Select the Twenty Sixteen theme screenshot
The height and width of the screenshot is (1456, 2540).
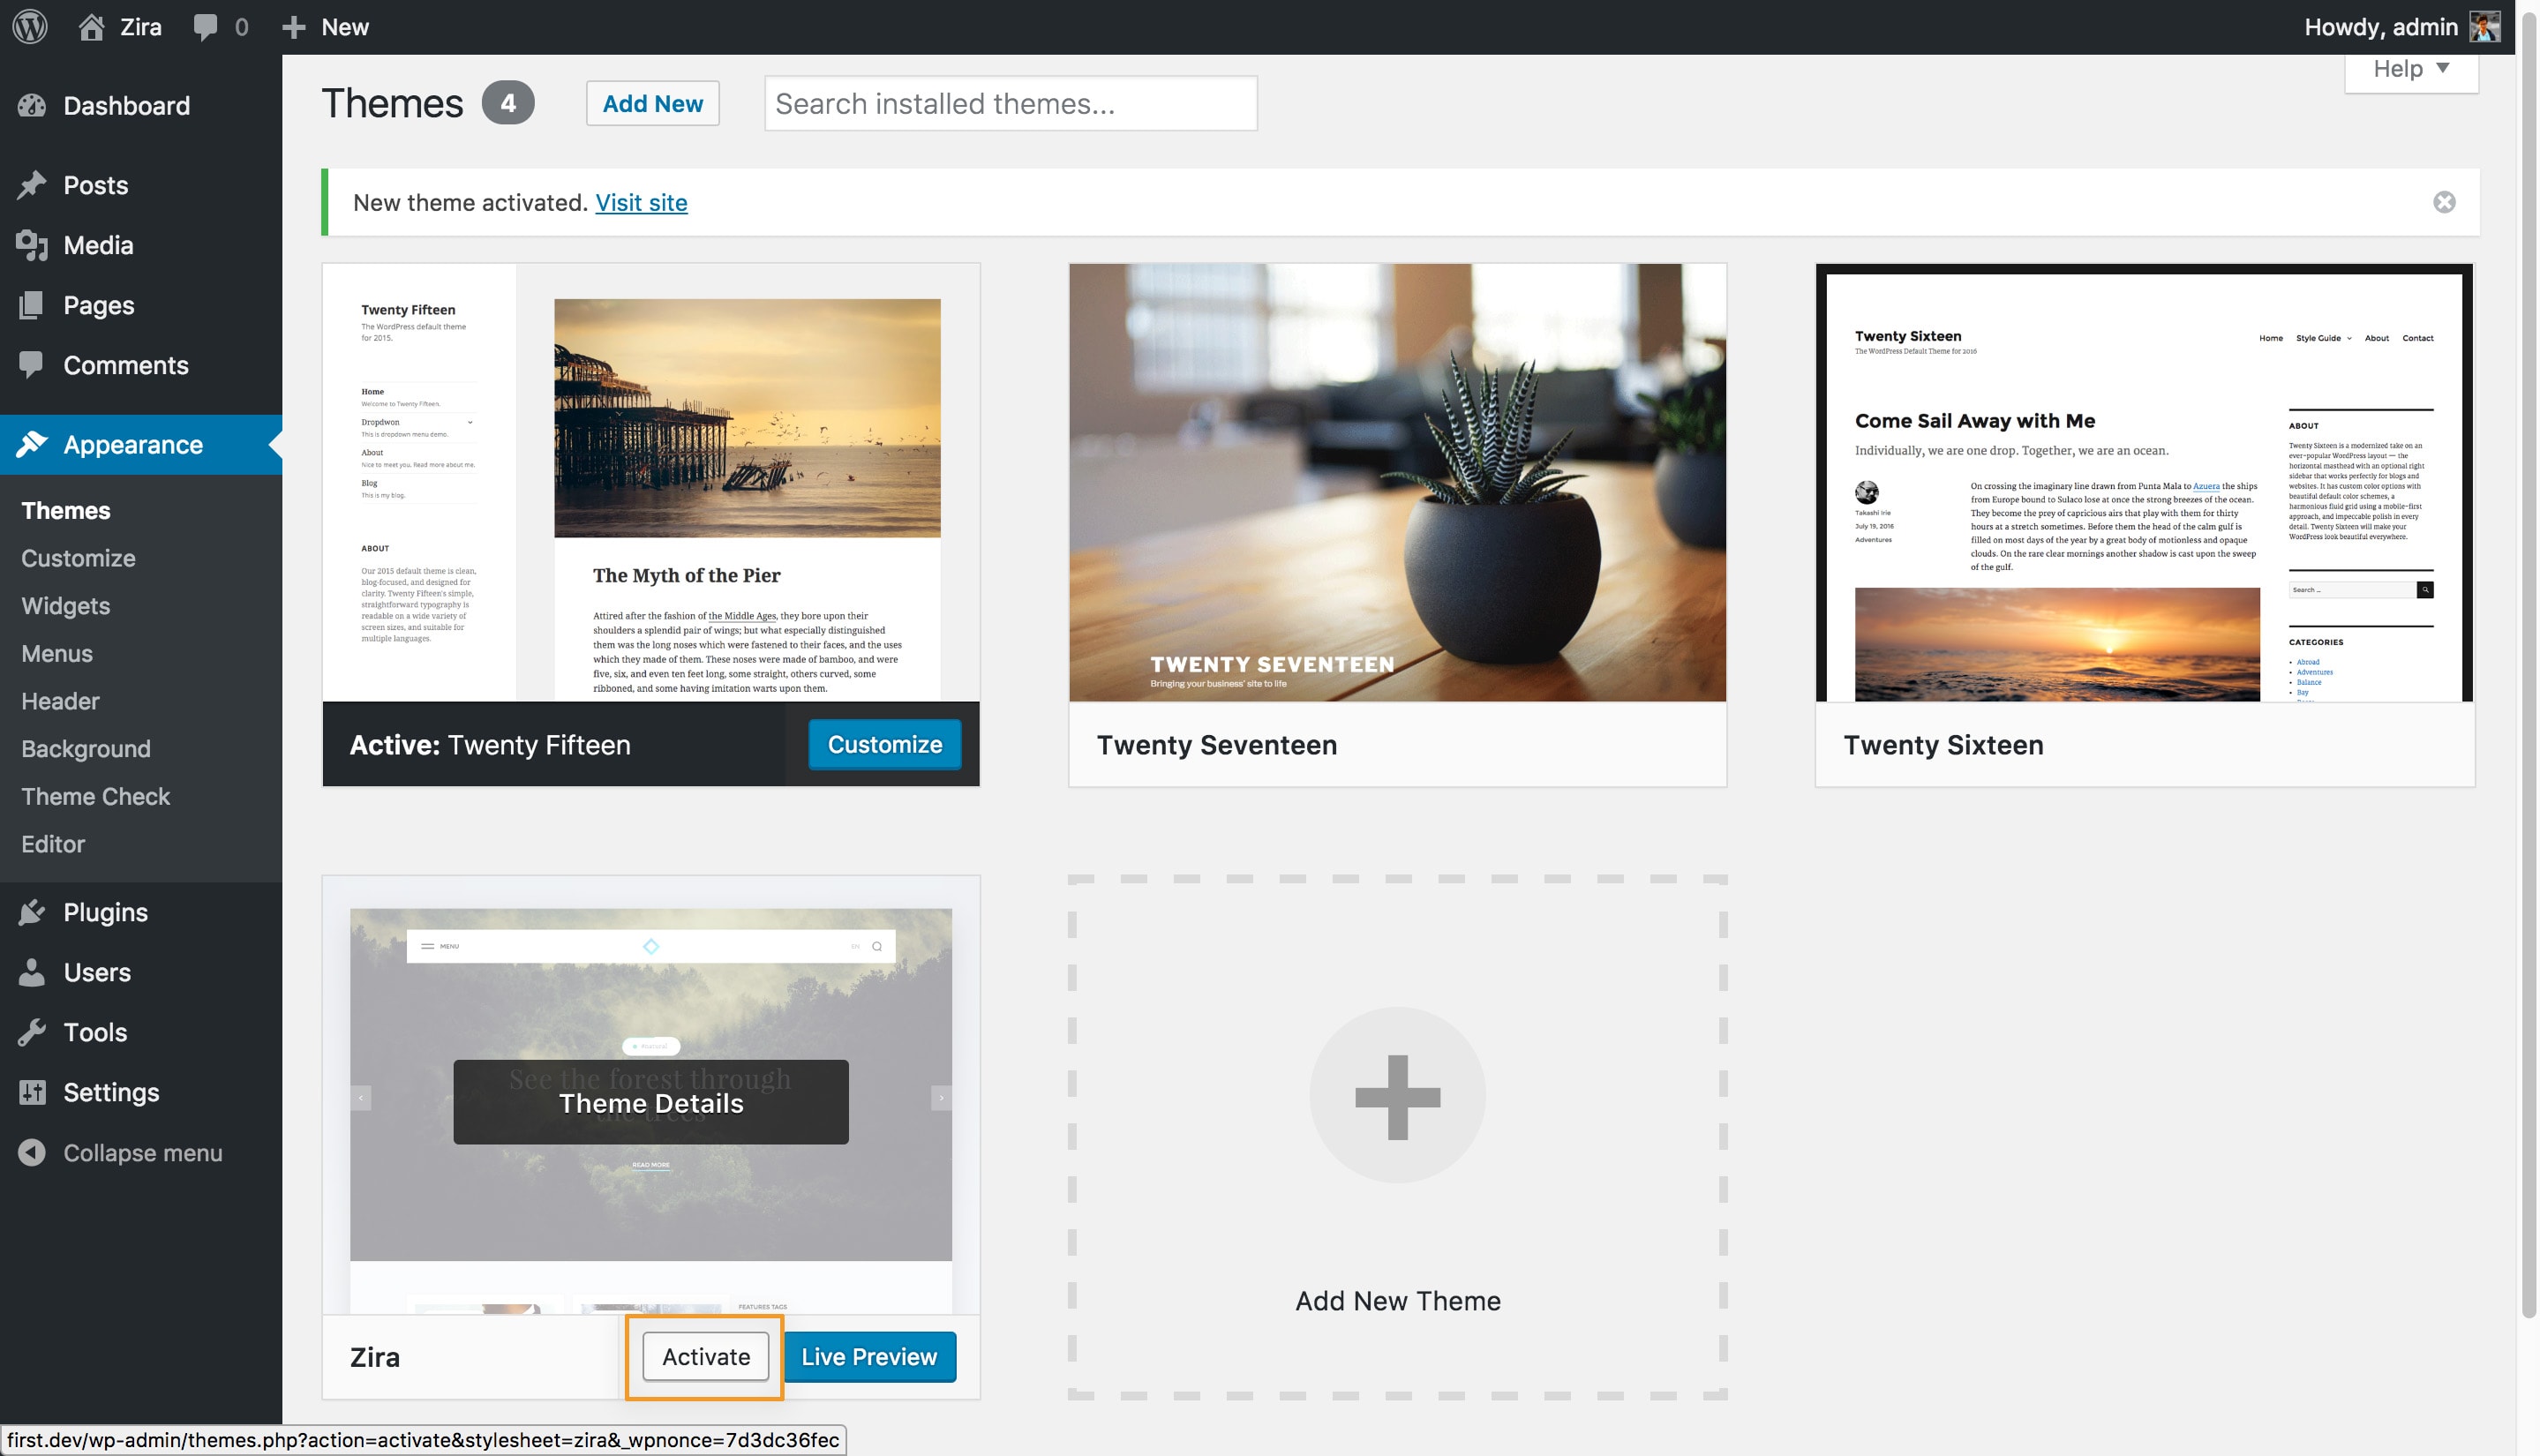coord(2144,482)
